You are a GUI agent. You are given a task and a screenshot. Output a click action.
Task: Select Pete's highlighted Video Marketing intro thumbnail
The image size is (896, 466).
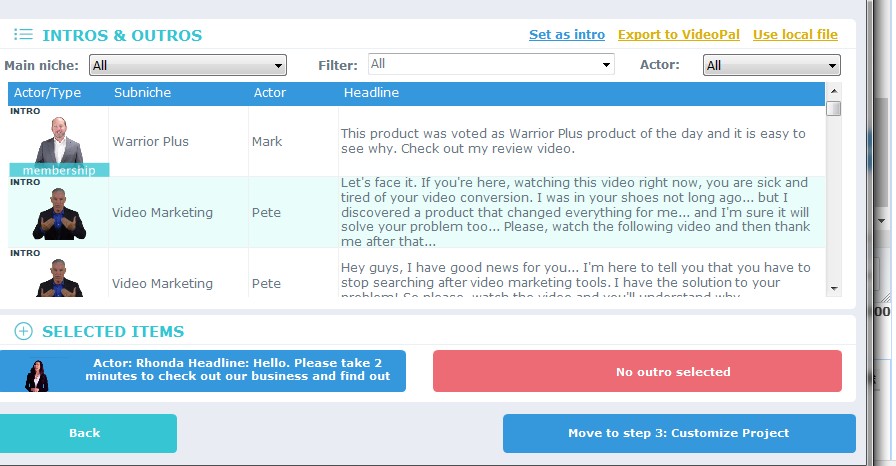click(59, 212)
